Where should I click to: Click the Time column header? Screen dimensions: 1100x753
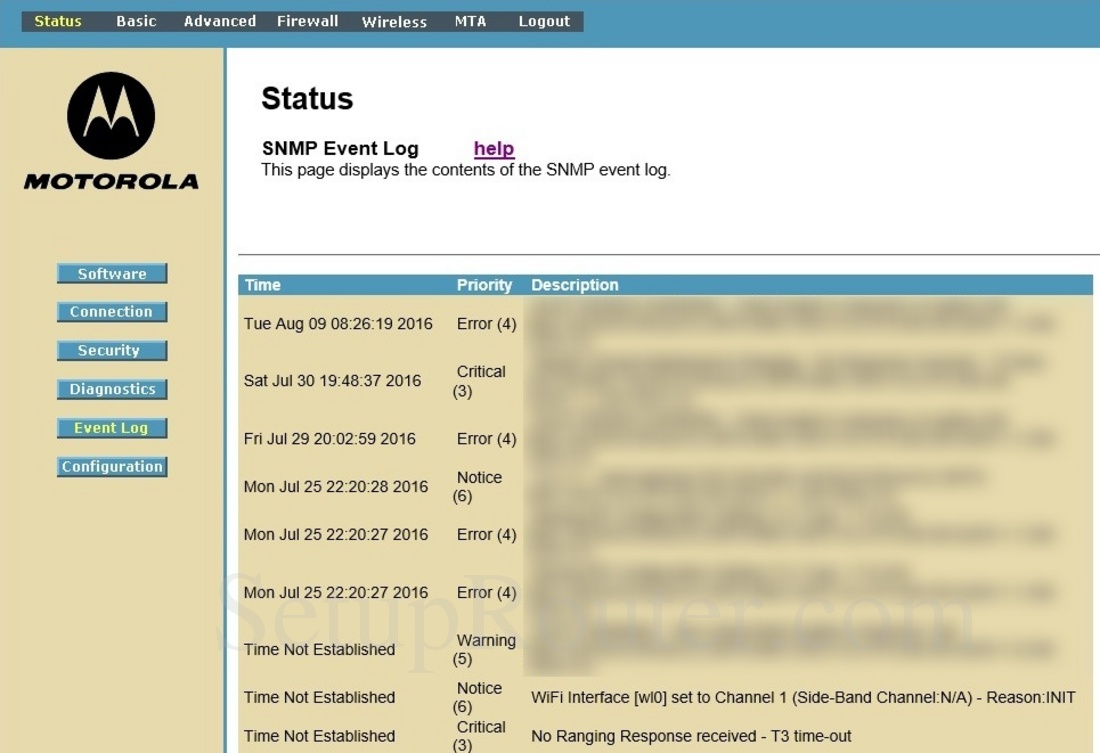(263, 285)
